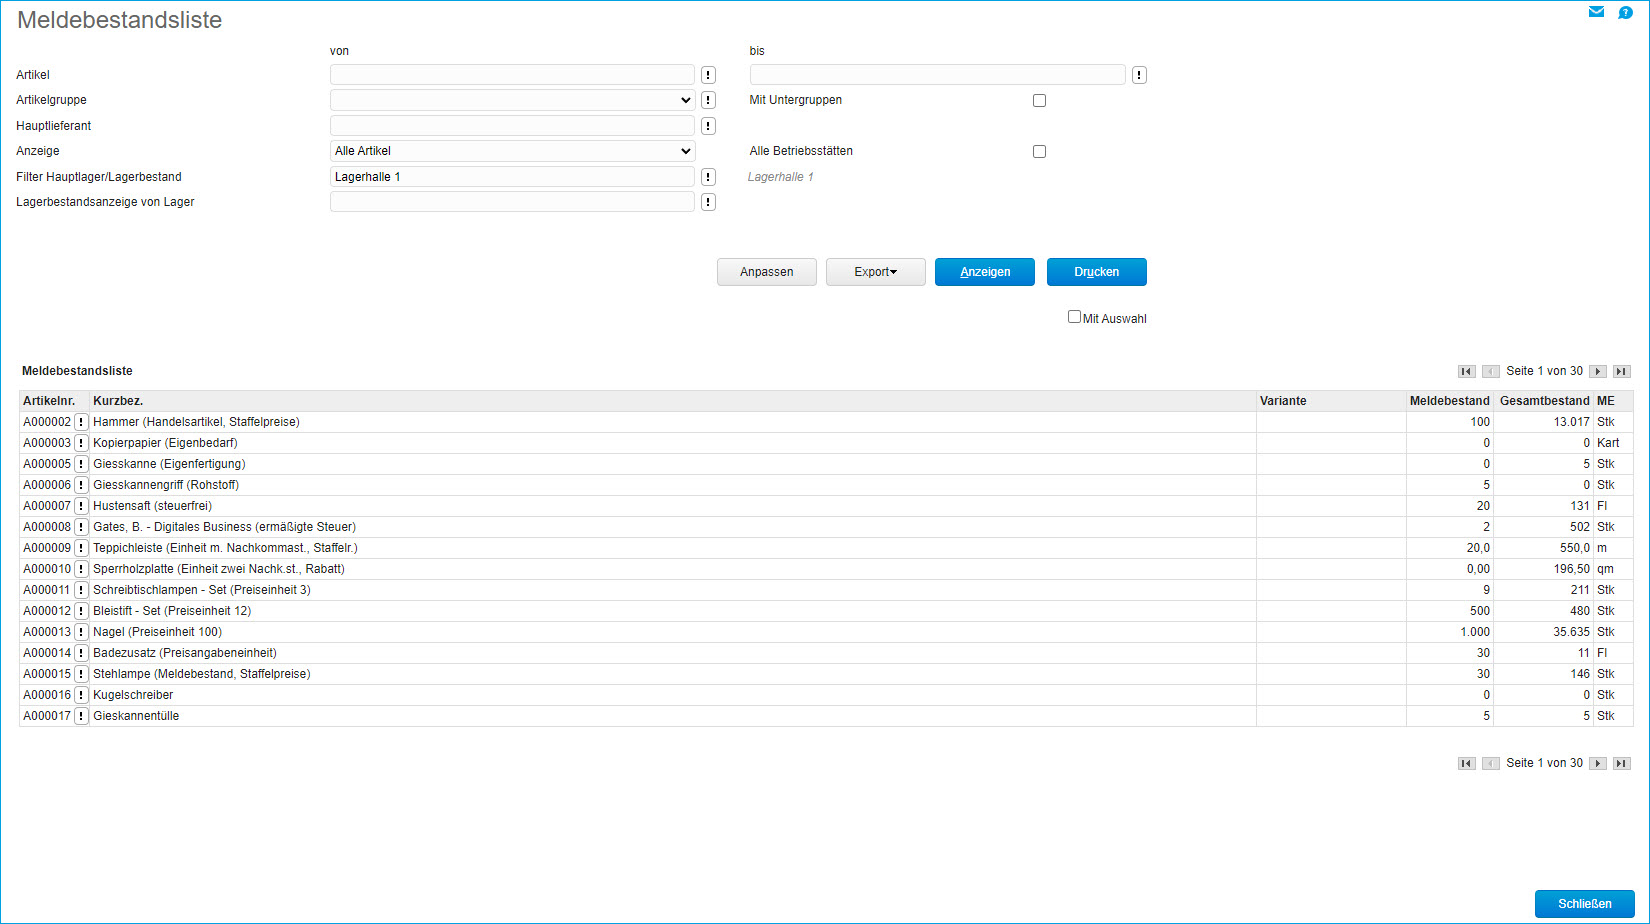Open detail icon for article A000008

click(x=82, y=527)
